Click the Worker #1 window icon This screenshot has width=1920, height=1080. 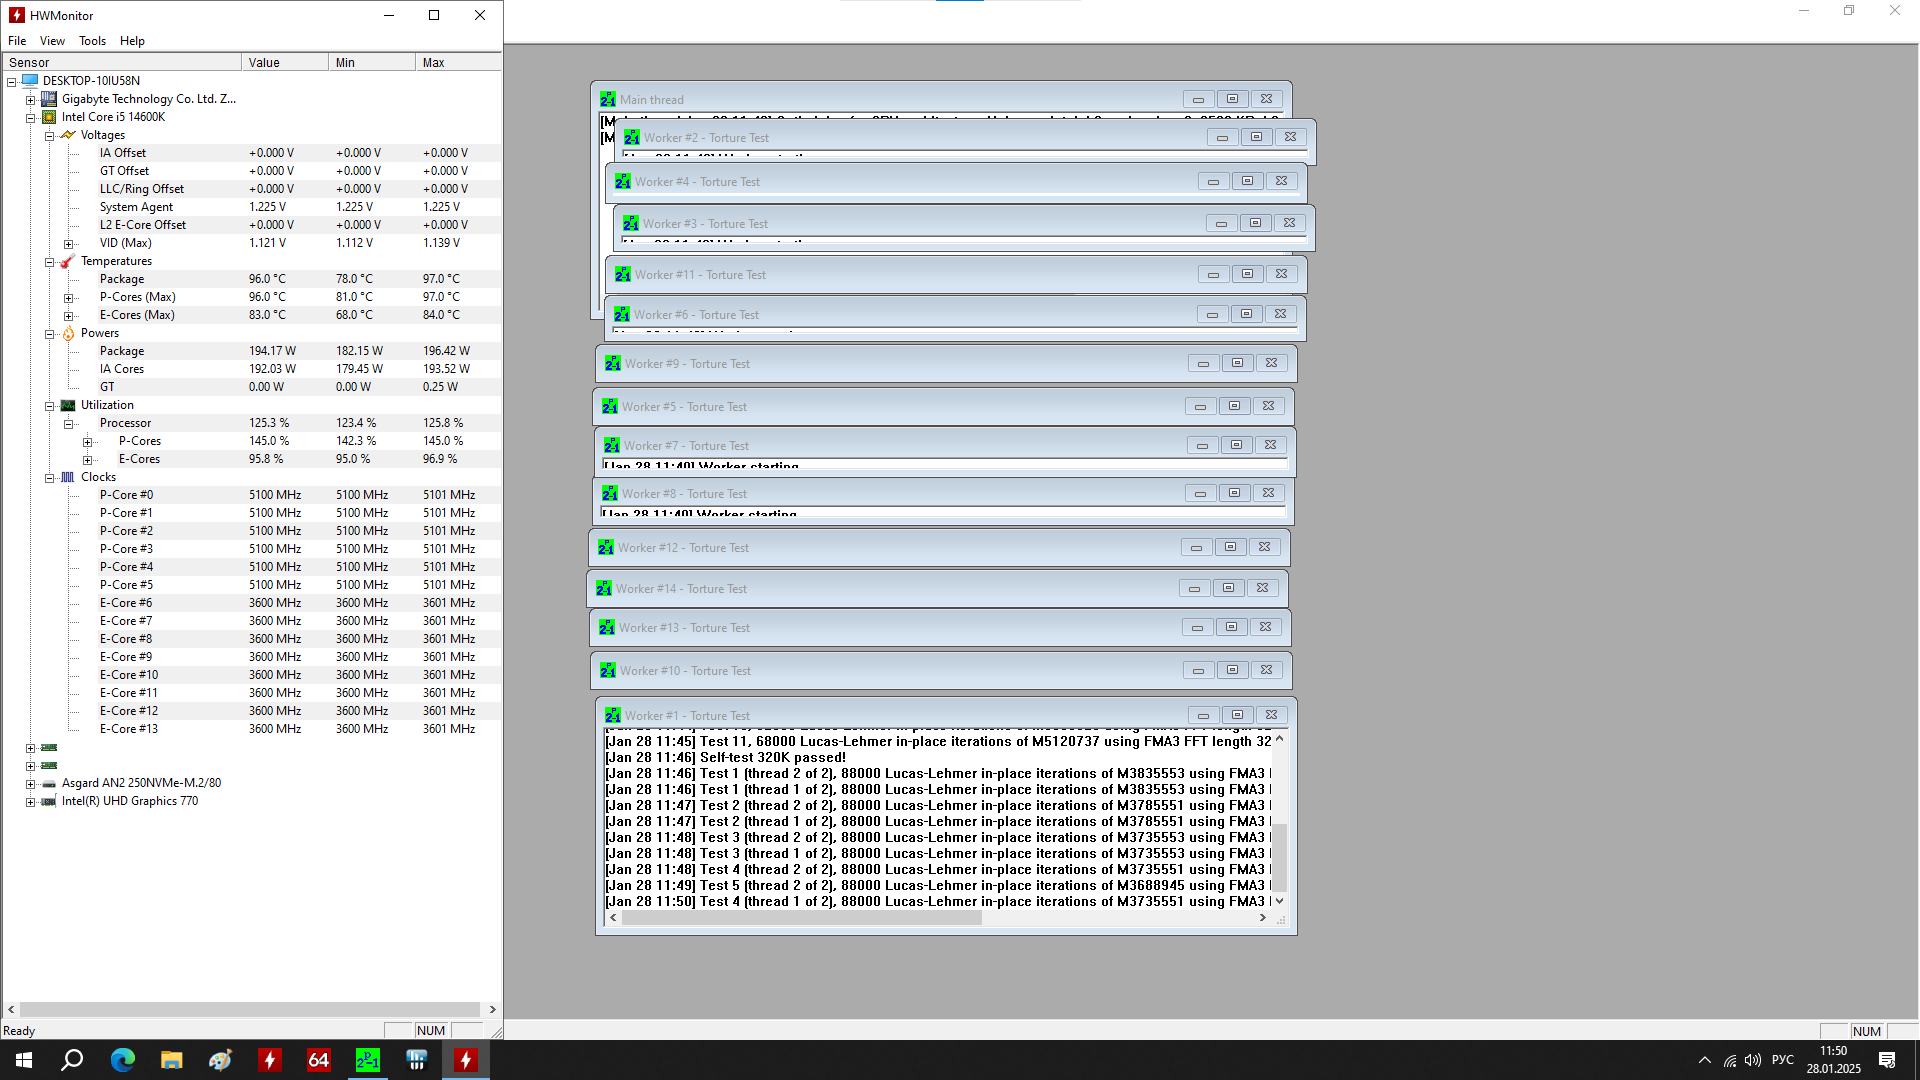pyautogui.click(x=613, y=716)
